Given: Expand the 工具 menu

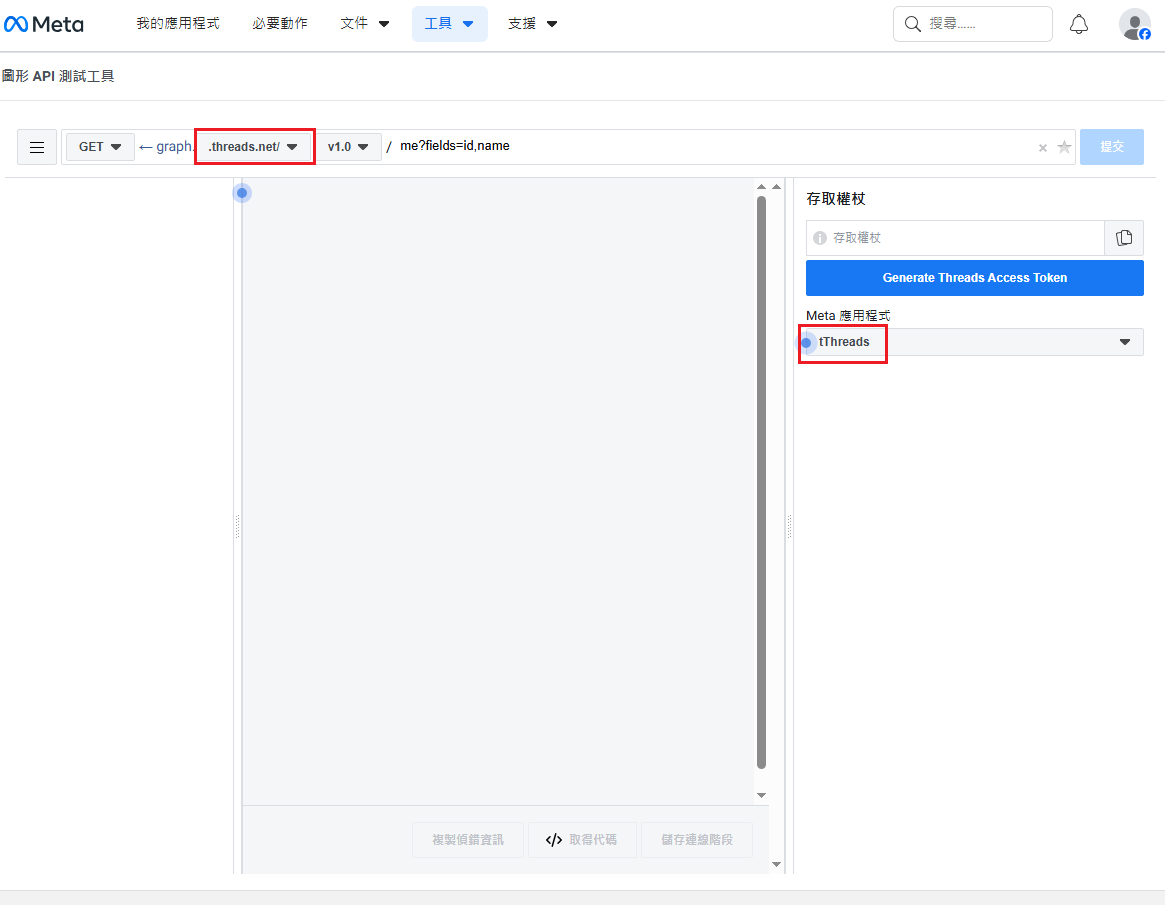Looking at the screenshot, I should [x=450, y=24].
